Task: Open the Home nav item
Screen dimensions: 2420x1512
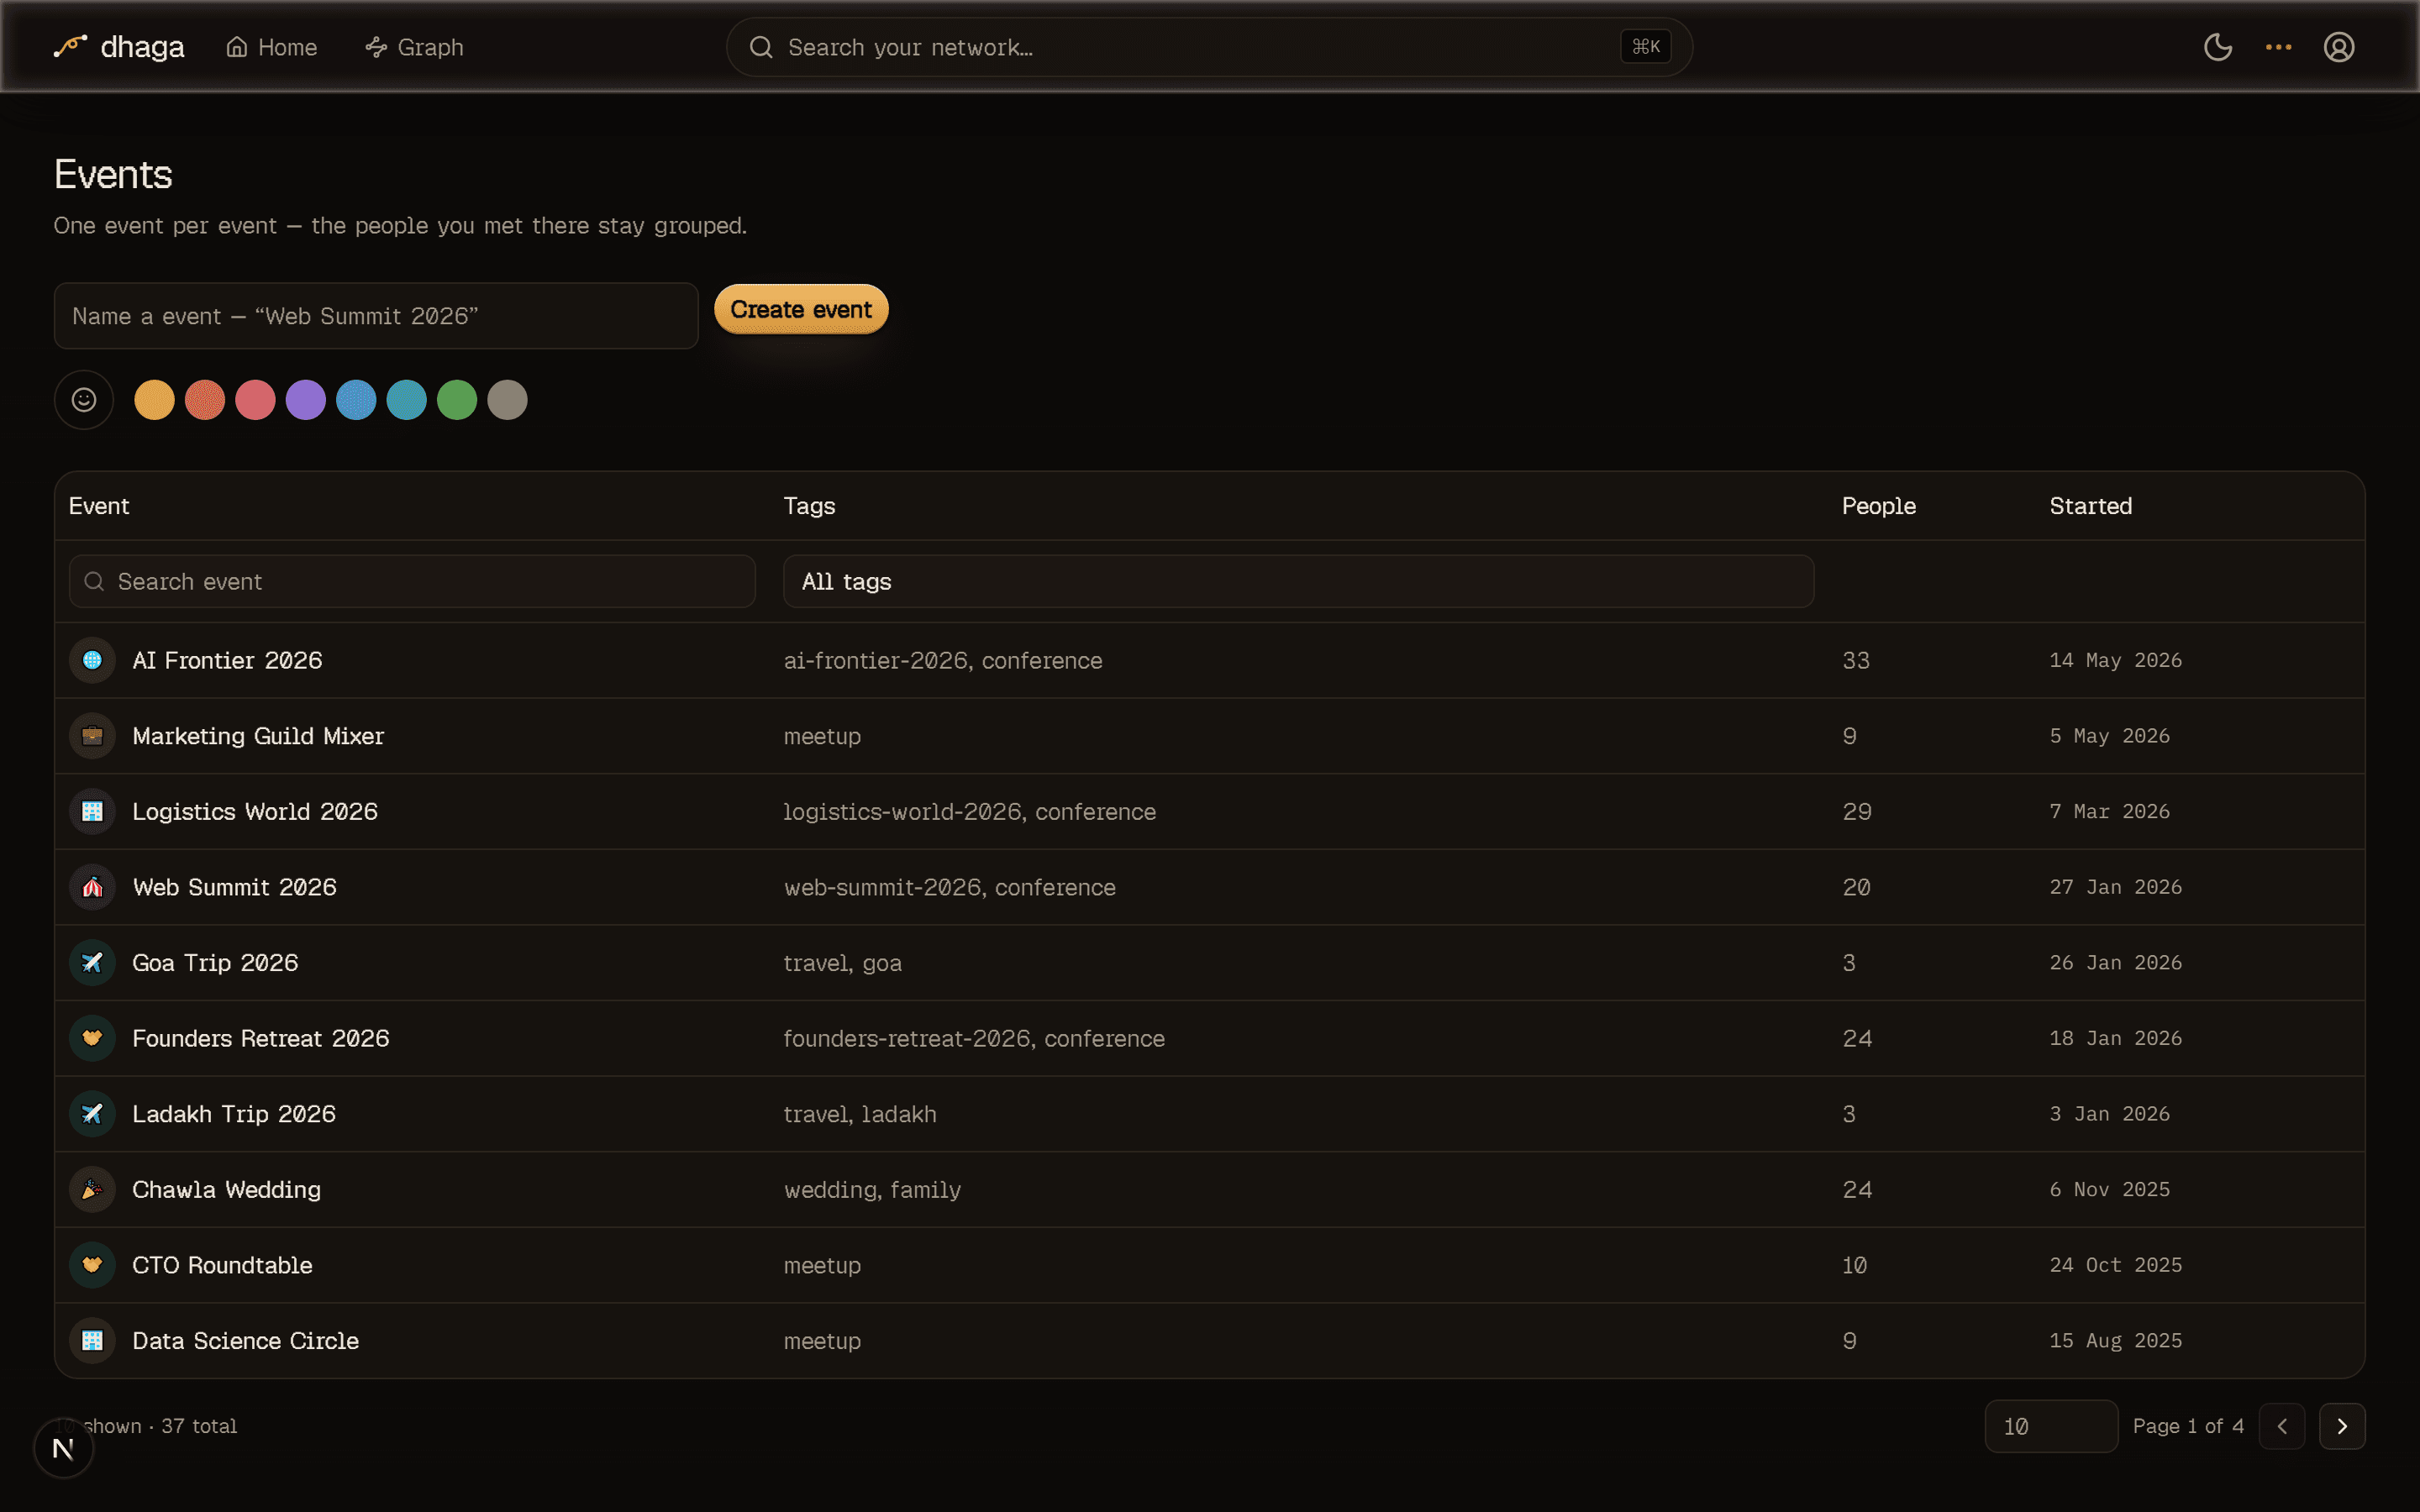Action: 272,47
